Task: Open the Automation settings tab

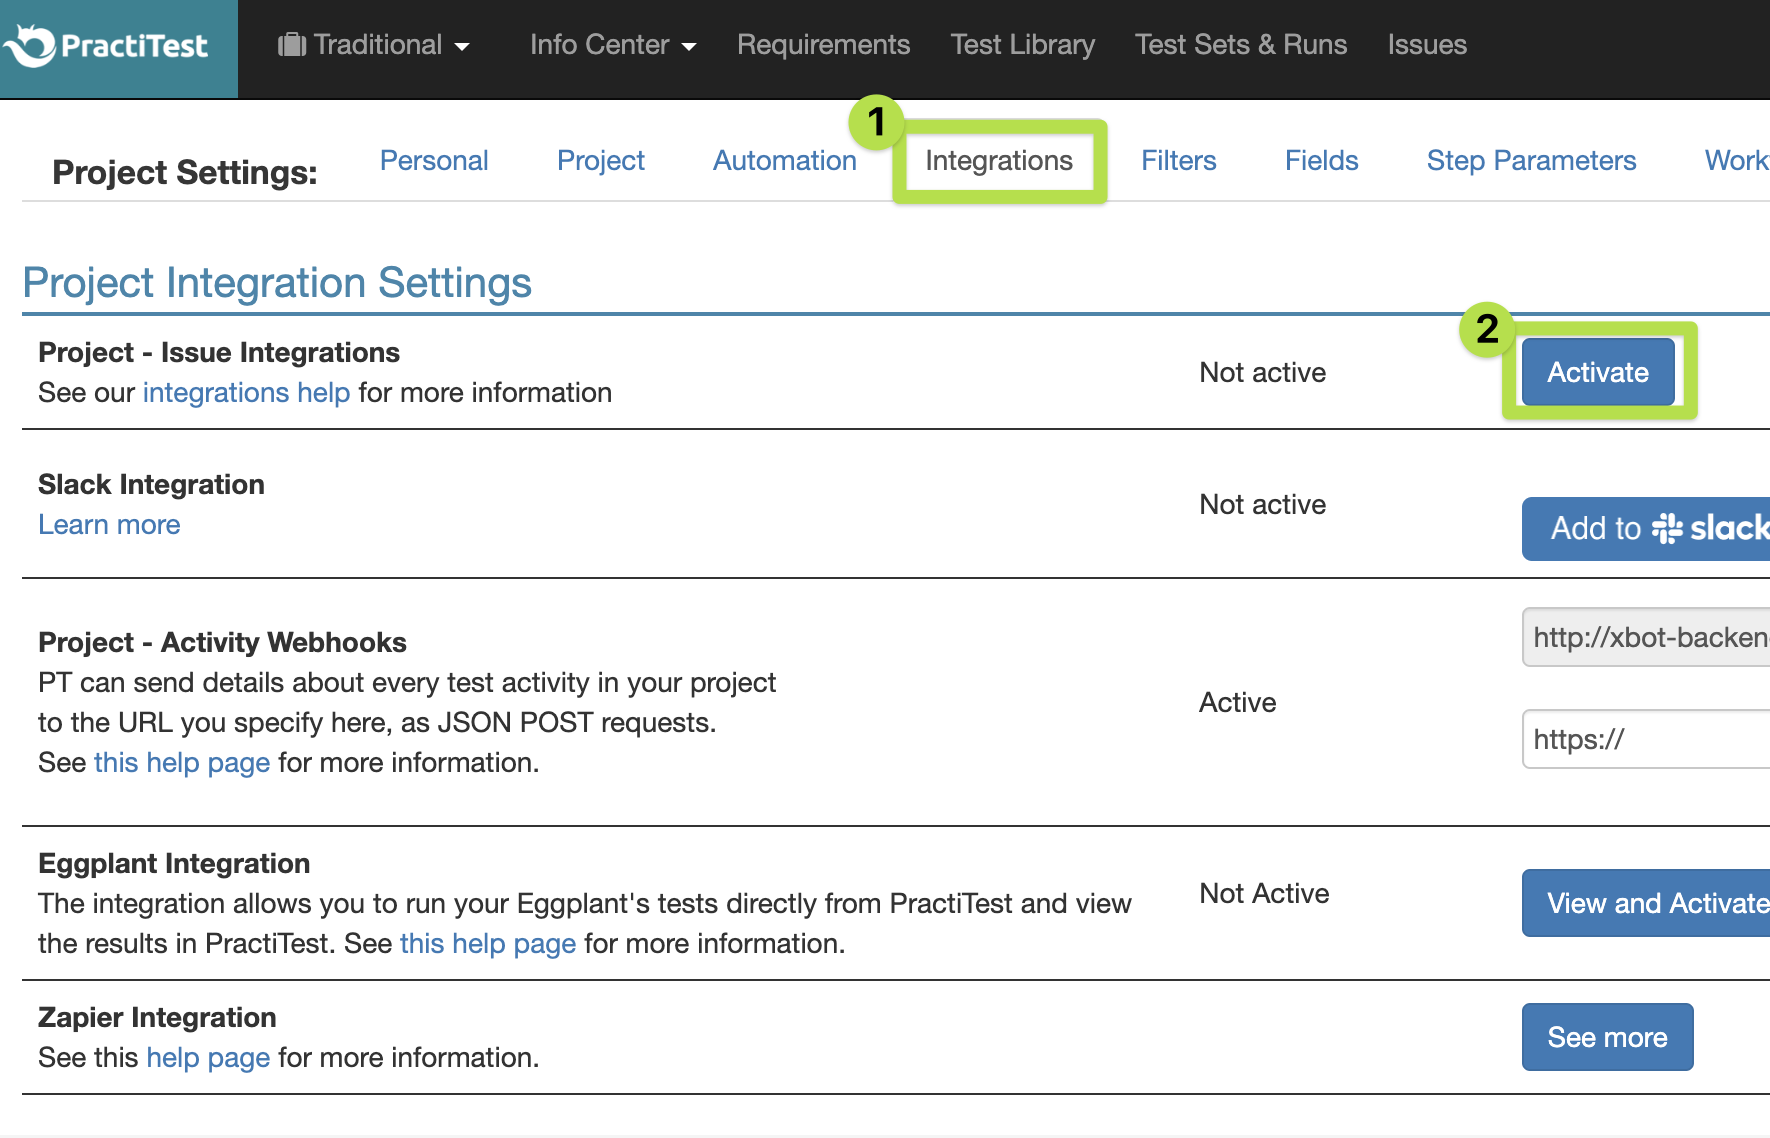Action: coord(784,161)
